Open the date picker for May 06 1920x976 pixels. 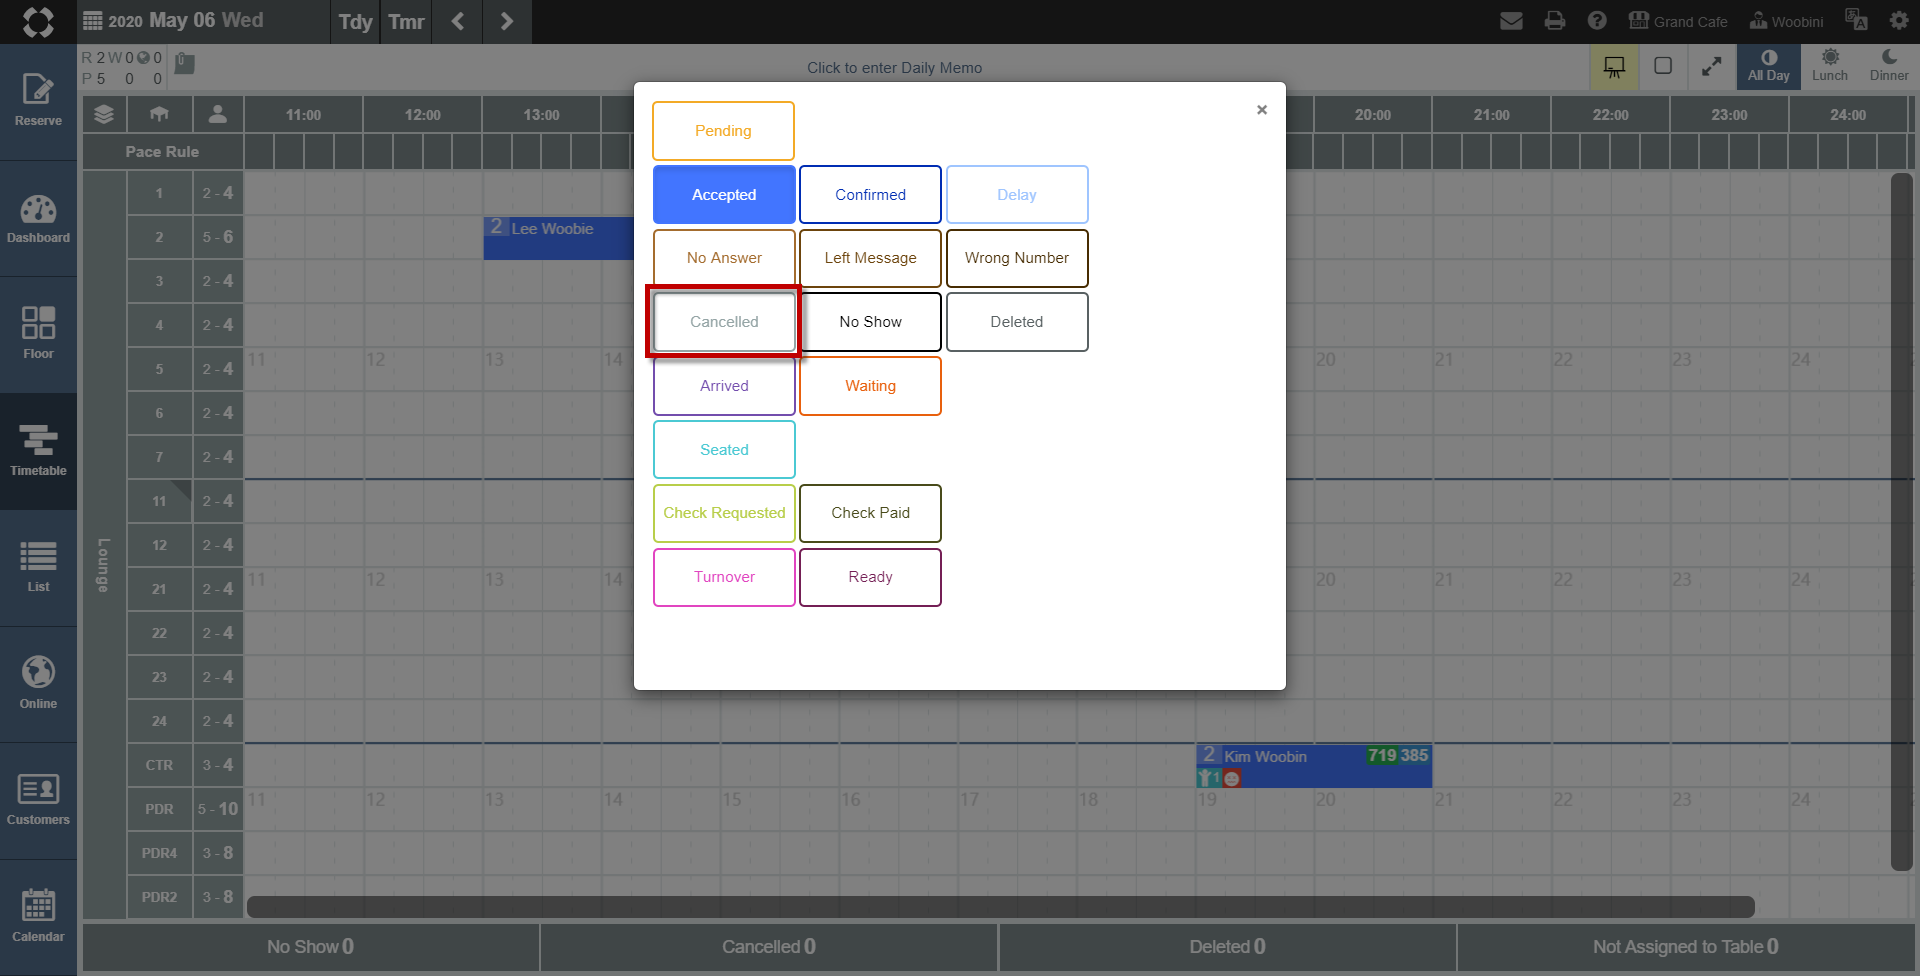point(173,21)
